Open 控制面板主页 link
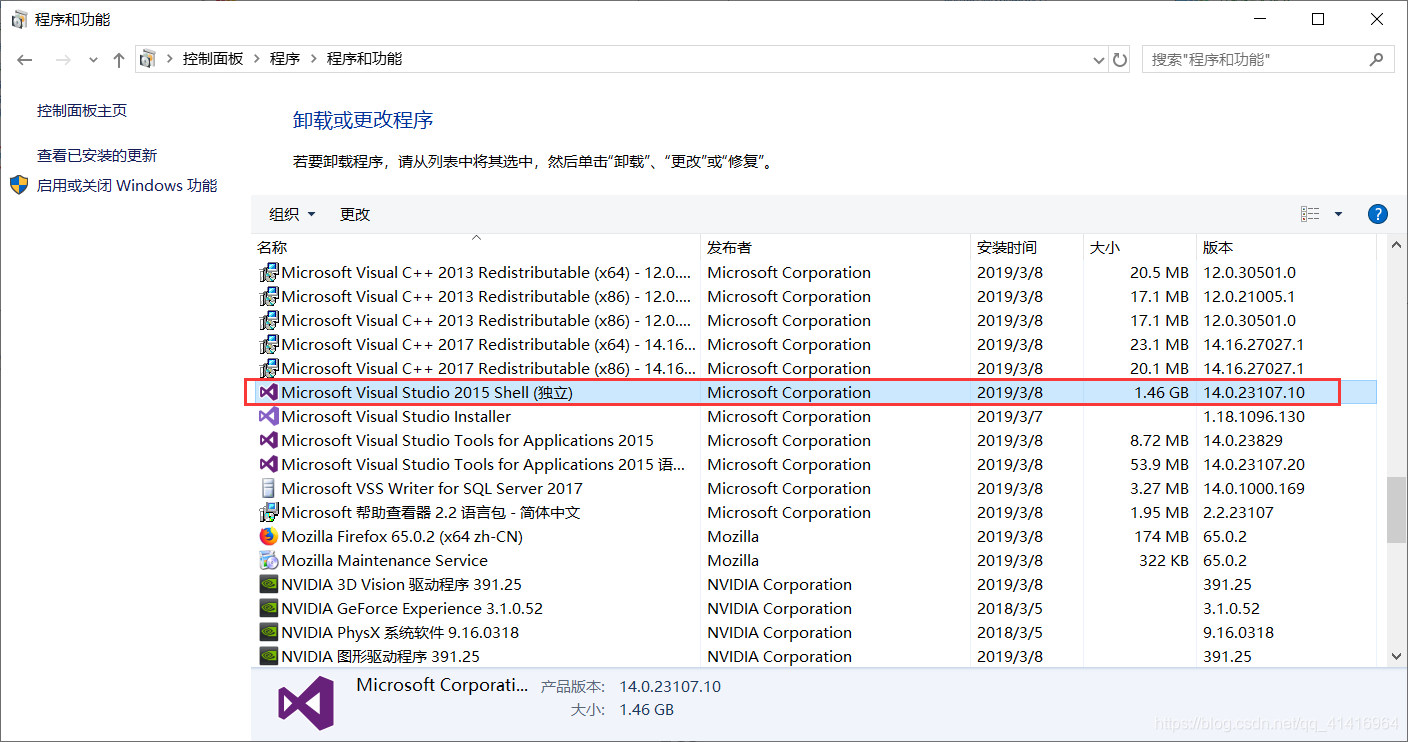This screenshot has height=742, width=1408. tap(82, 110)
